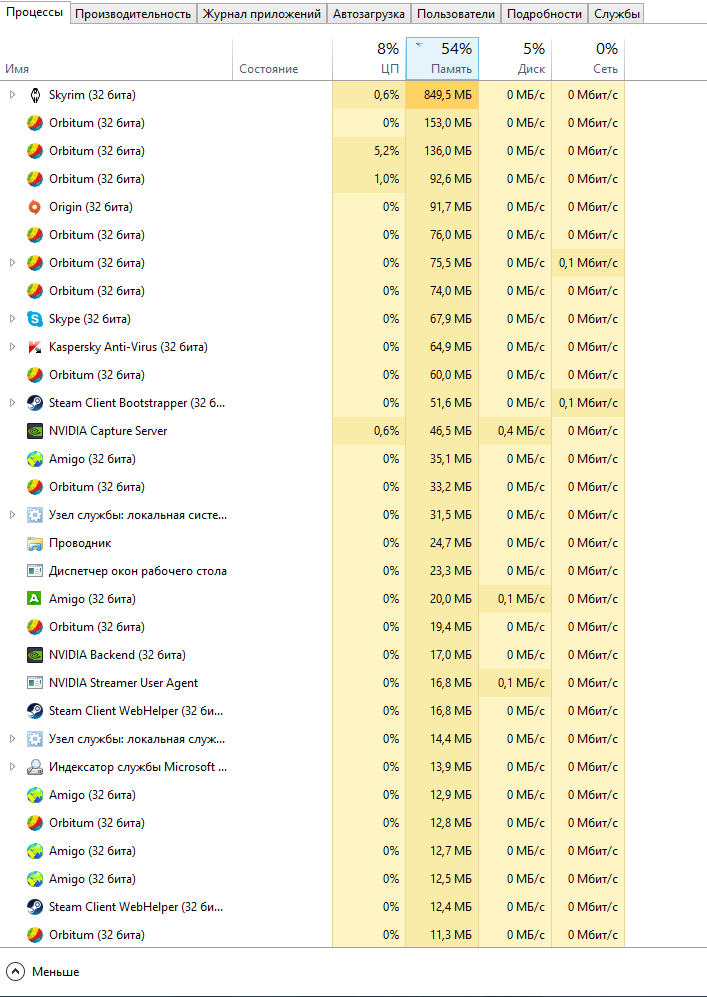
Task: Click the Steam Client Bootstrapper icon
Action: click(35, 403)
